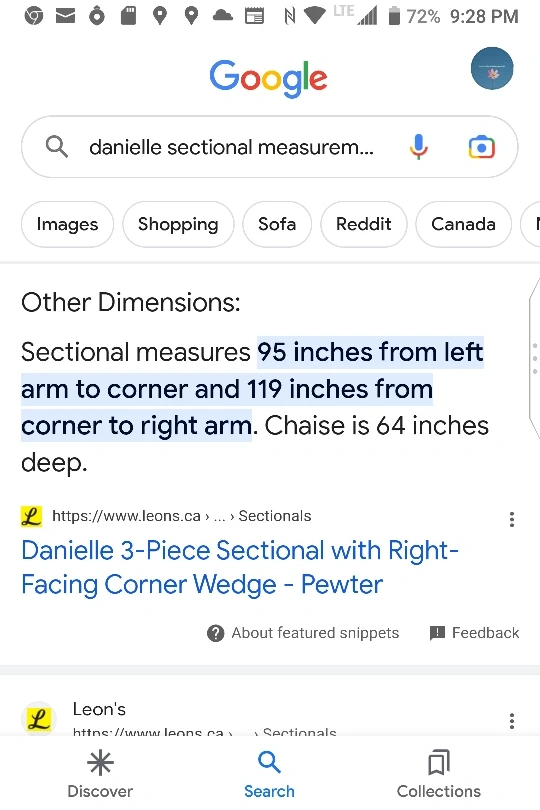Filter results by Images chip
This screenshot has width=540, height=810.
pyautogui.click(x=67, y=224)
